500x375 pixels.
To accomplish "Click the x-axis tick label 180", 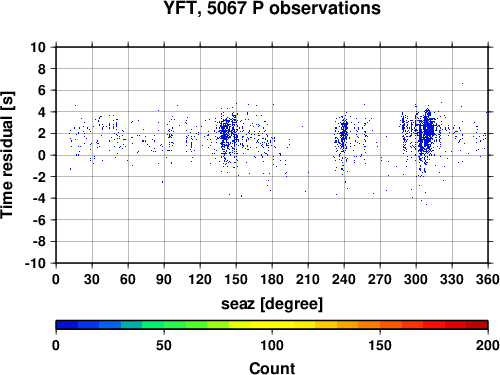I will 272,279.
